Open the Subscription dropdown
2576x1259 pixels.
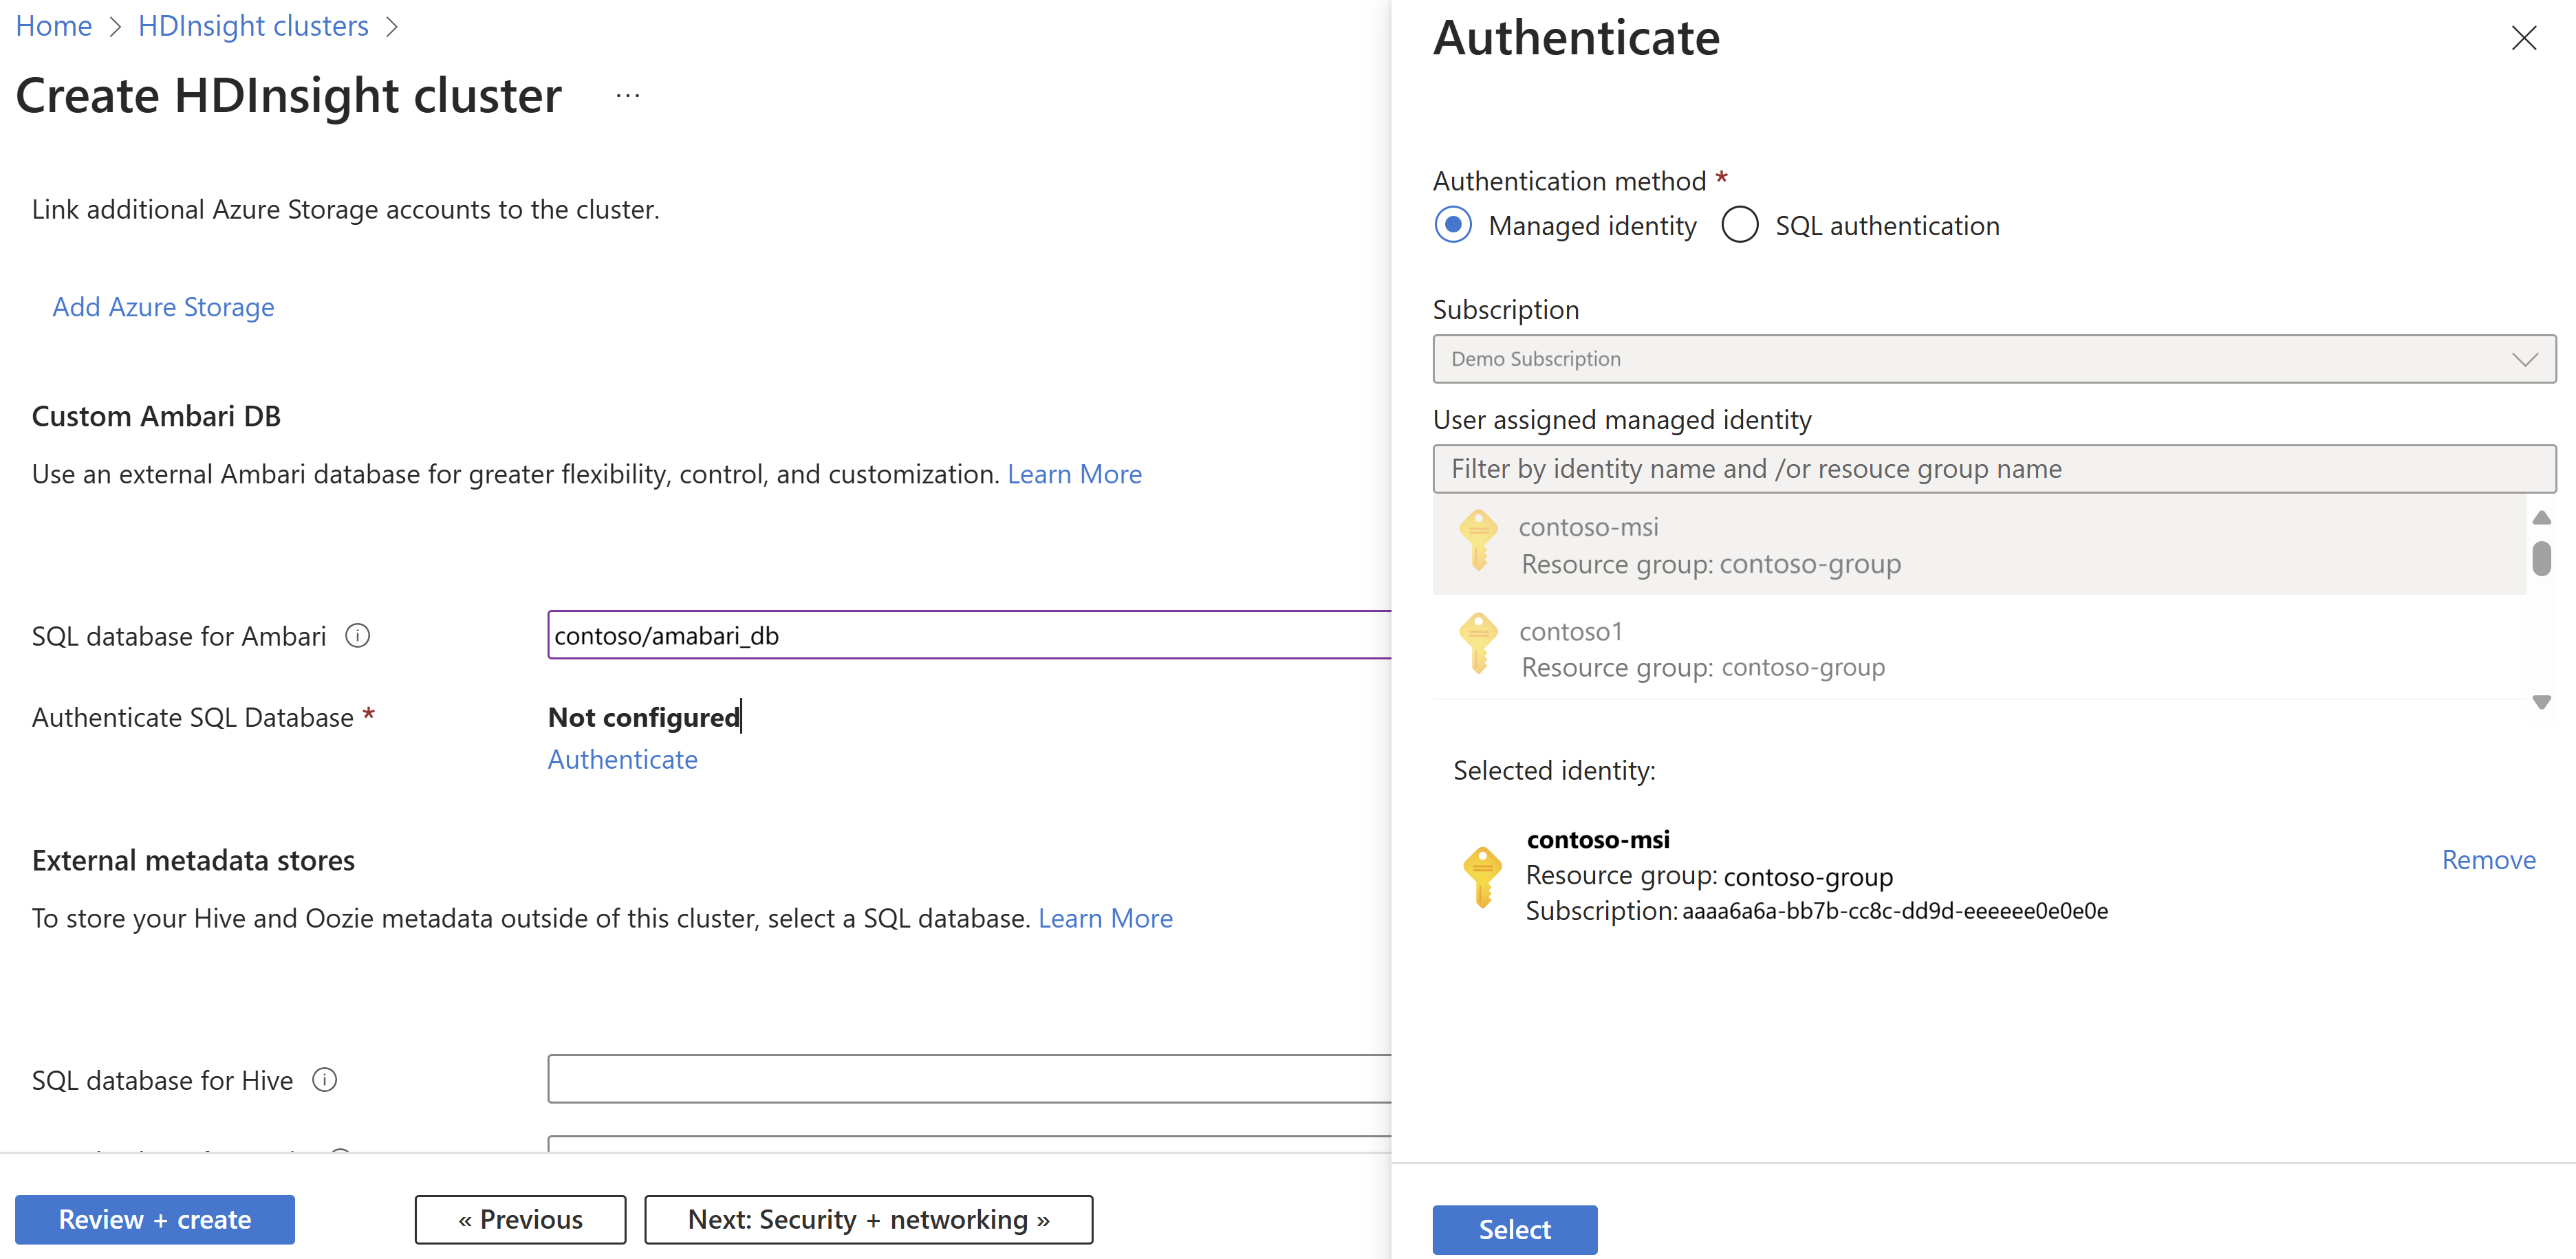point(1993,359)
